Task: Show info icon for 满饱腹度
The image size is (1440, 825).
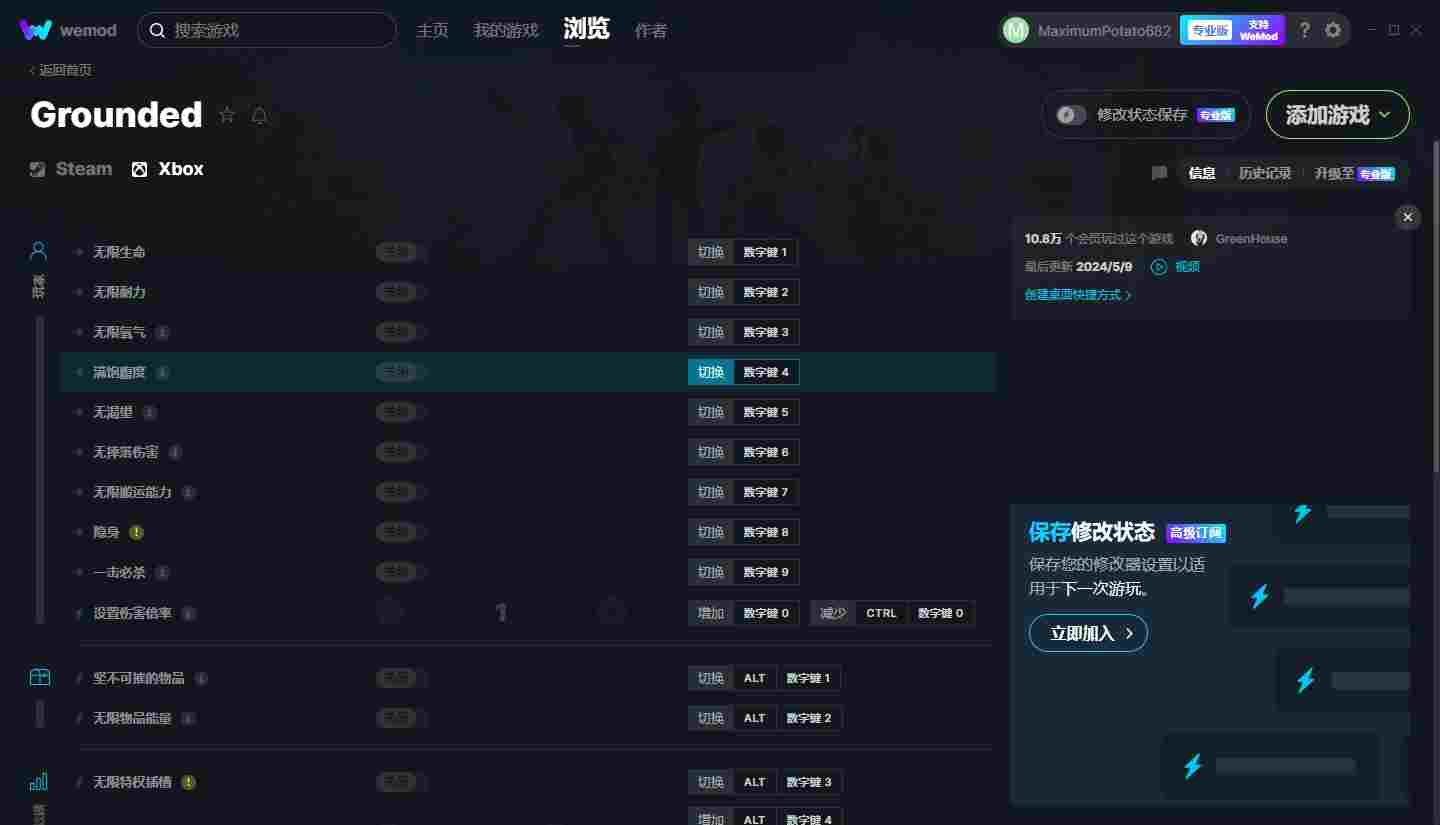Action: (162, 372)
